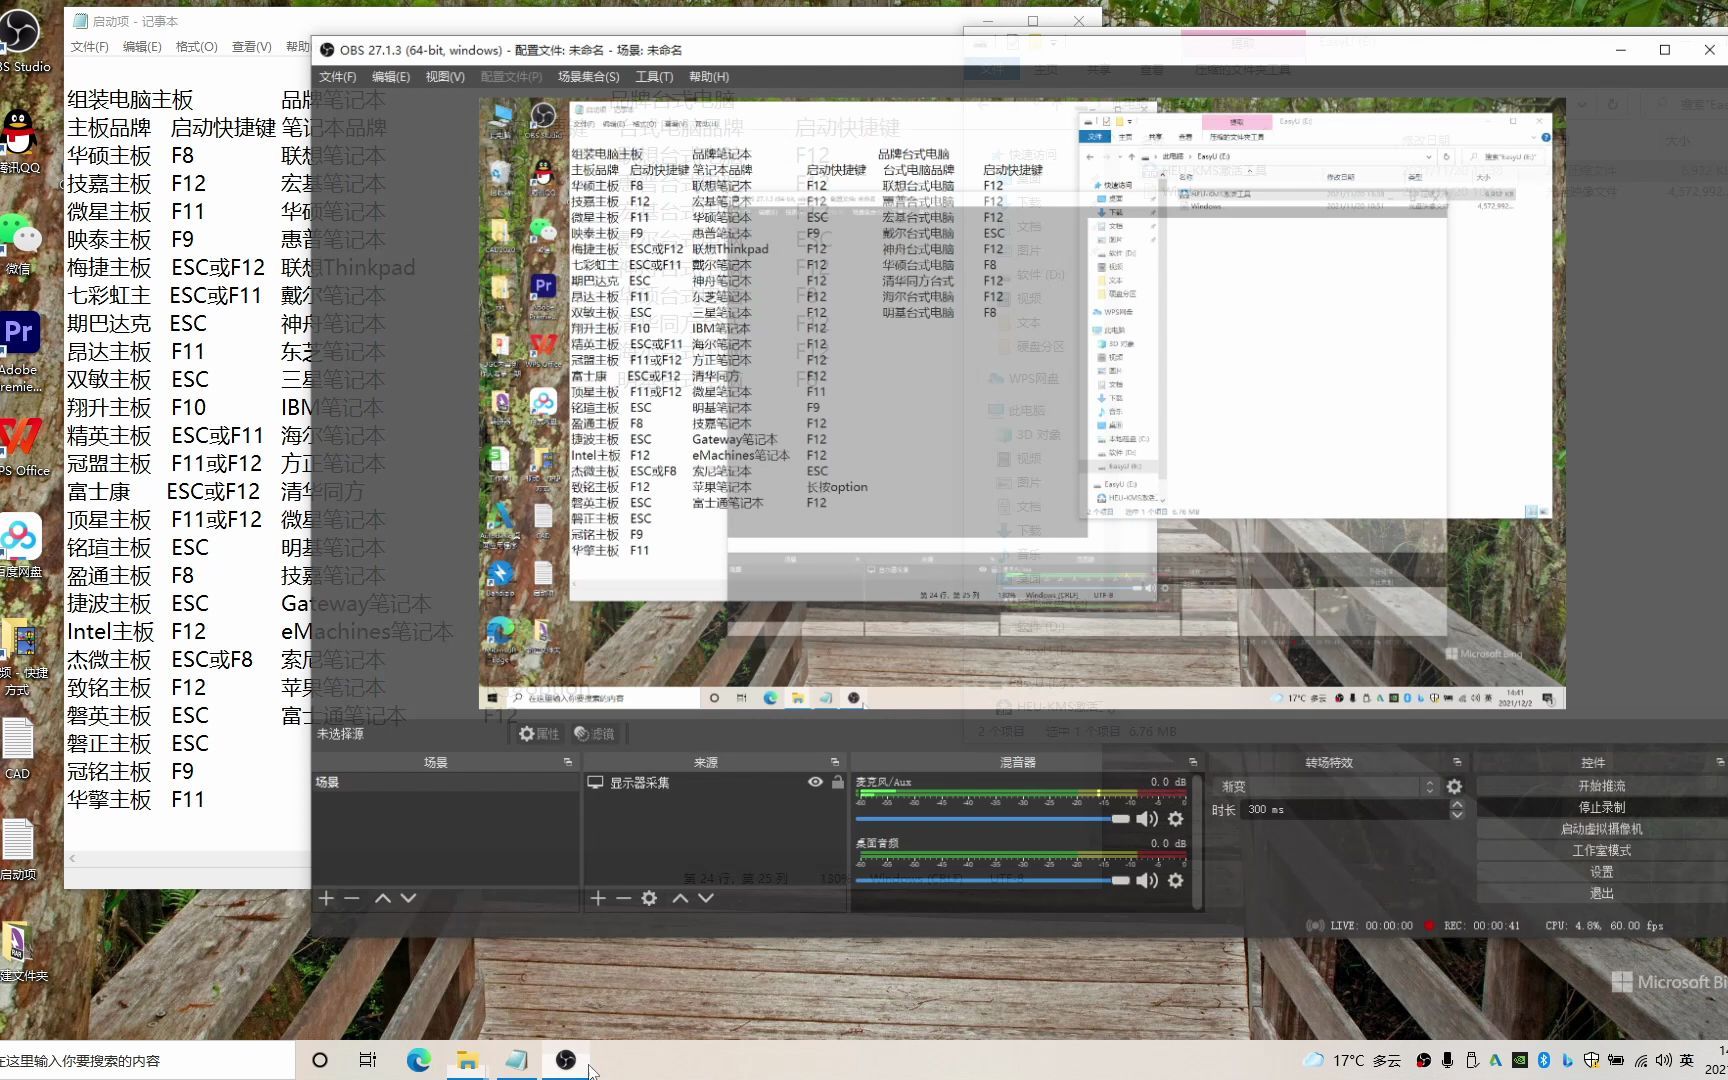Click the 停止录制 stop recording button
Screen dimensions: 1728x1080
point(1601,807)
